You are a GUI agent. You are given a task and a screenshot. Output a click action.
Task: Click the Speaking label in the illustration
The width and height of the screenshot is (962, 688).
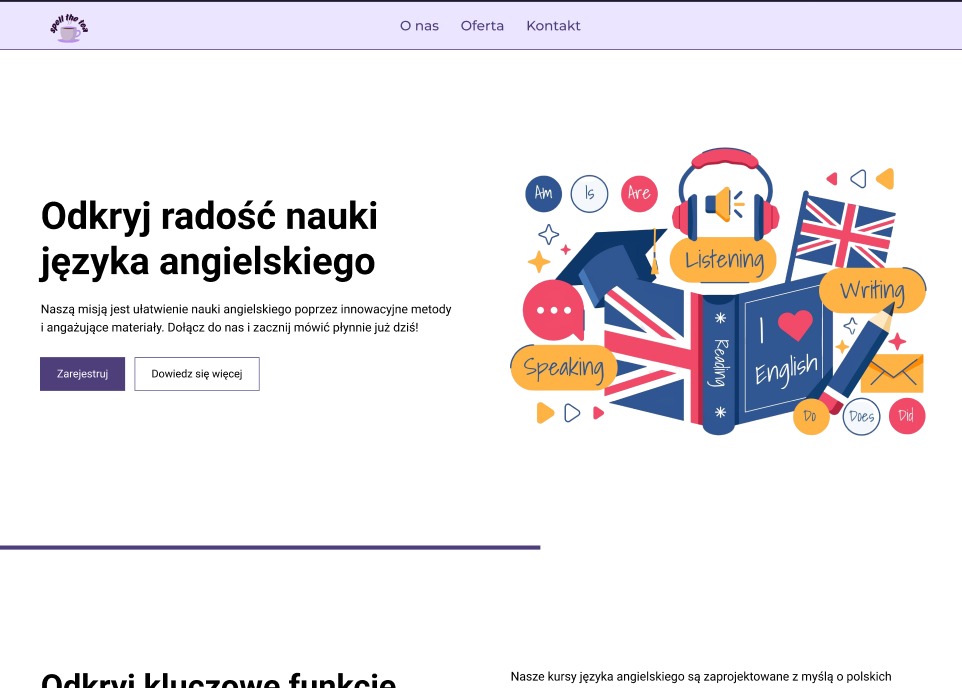(x=562, y=369)
